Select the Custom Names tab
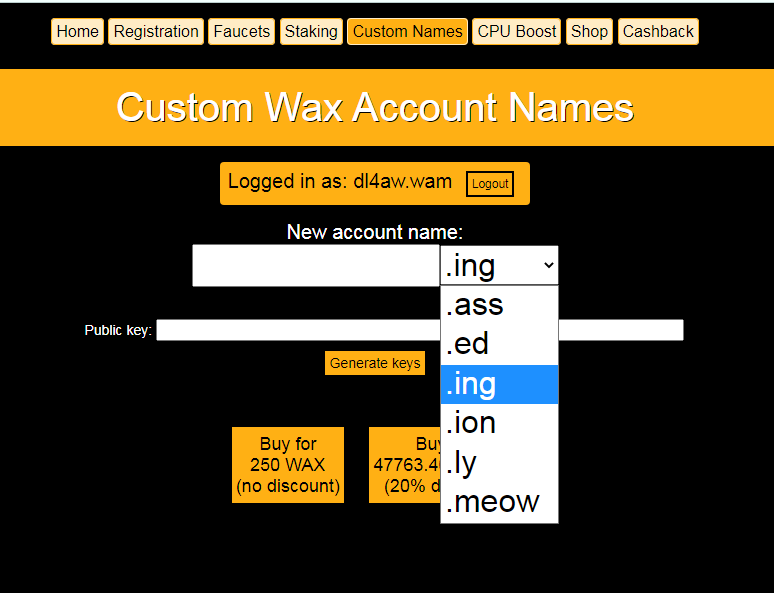774x593 pixels. click(x=407, y=32)
